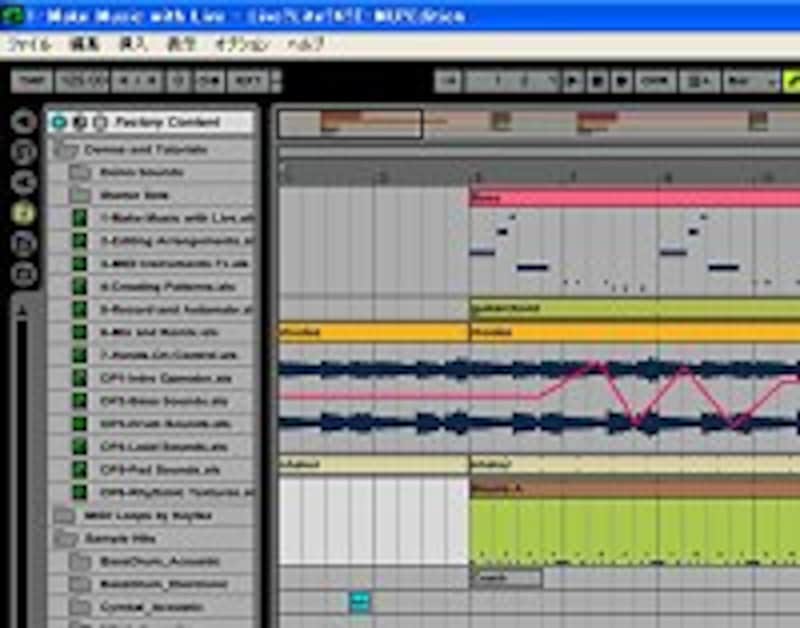Switch to File Browser 3 sidebar icon
The width and height of the screenshot is (800, 628).
(x=24, y=274)
